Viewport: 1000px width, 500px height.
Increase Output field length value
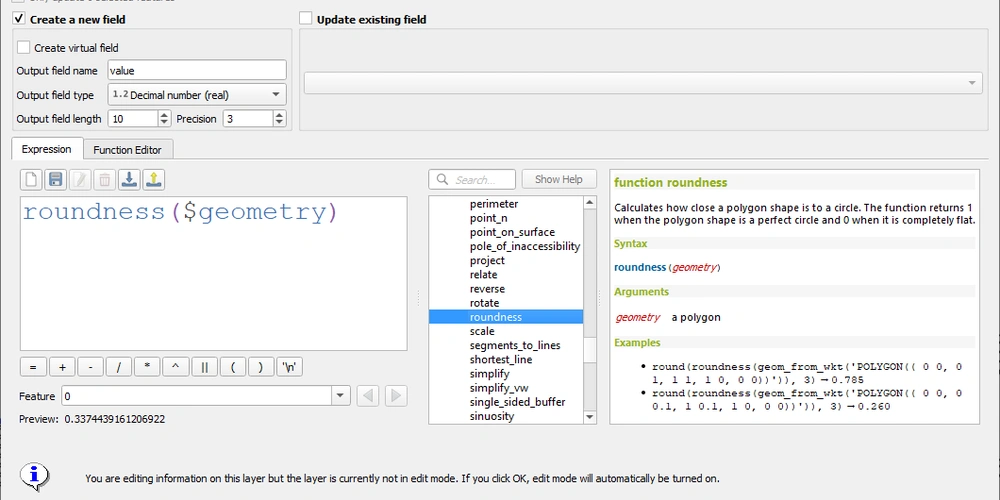click(164, 114)
